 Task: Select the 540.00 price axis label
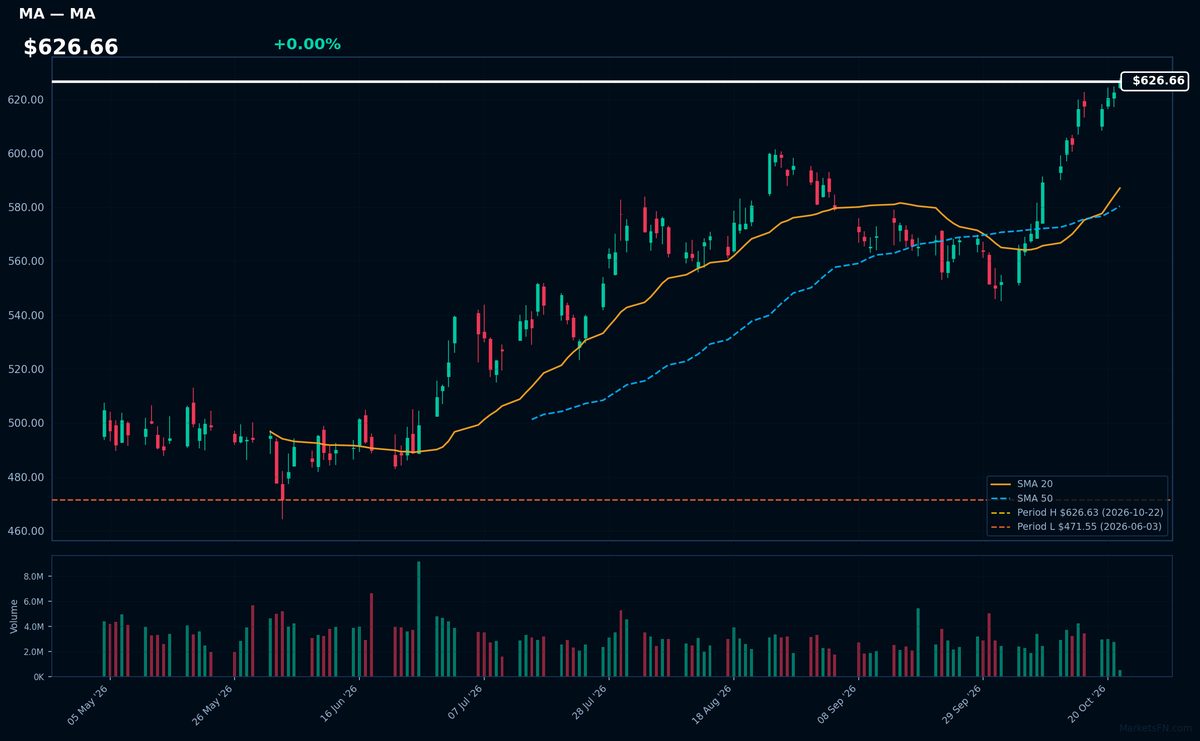[x=26, y=316]
